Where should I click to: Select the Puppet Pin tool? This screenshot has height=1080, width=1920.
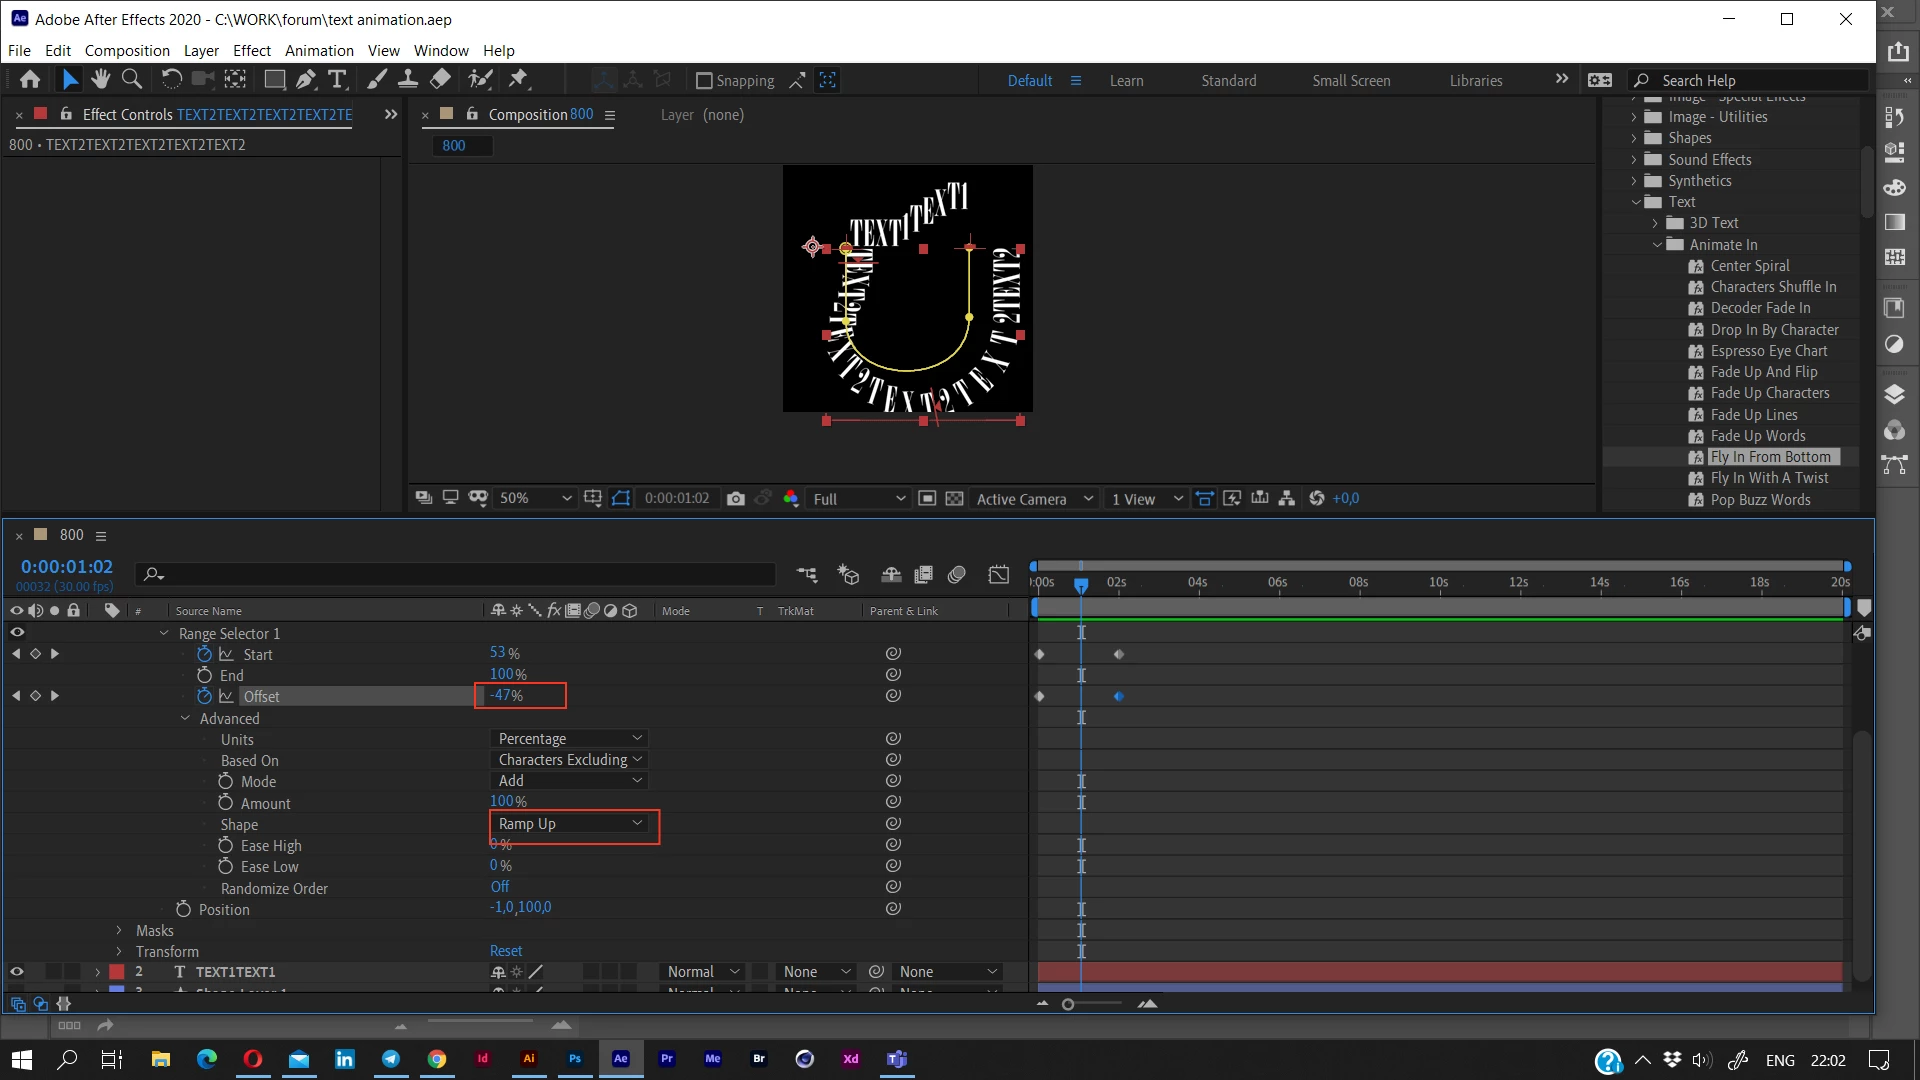click(x=518, y=79)
